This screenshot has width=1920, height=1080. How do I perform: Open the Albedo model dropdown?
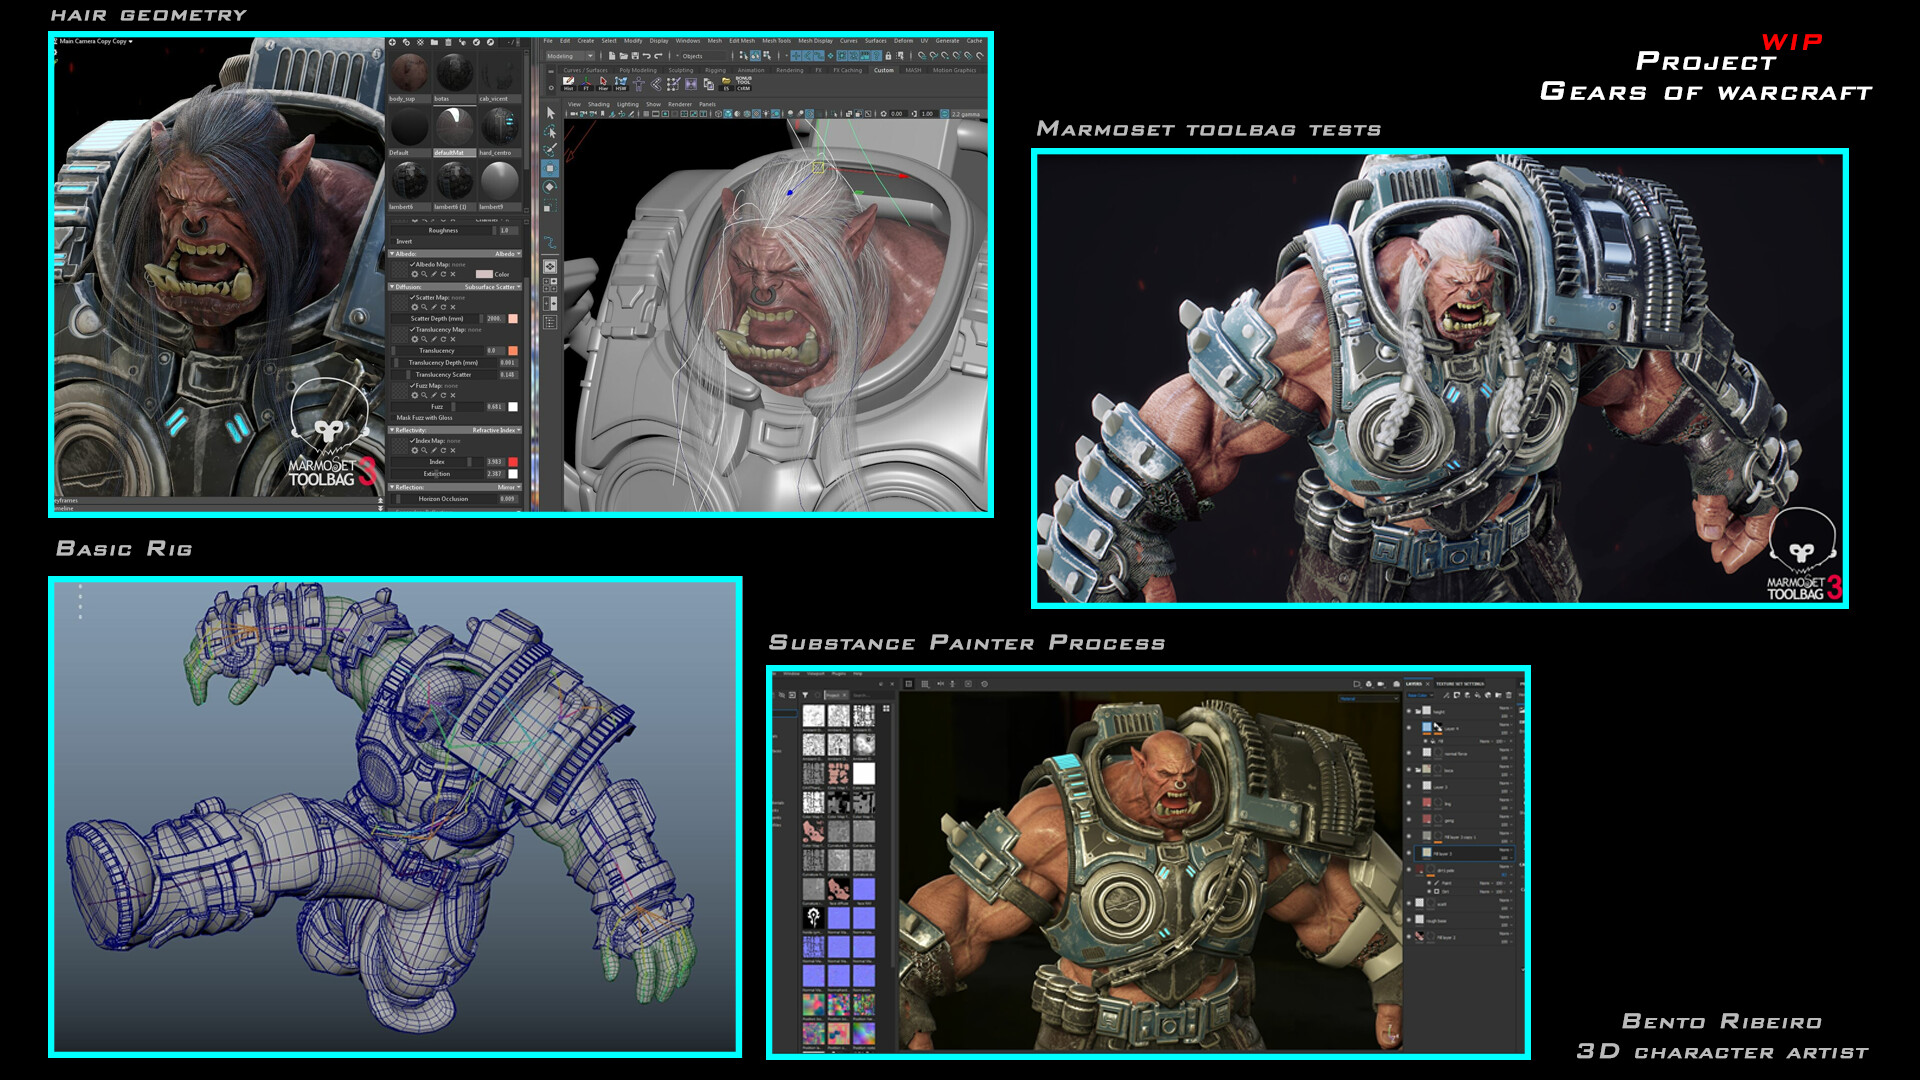click(x=508, y=254)
